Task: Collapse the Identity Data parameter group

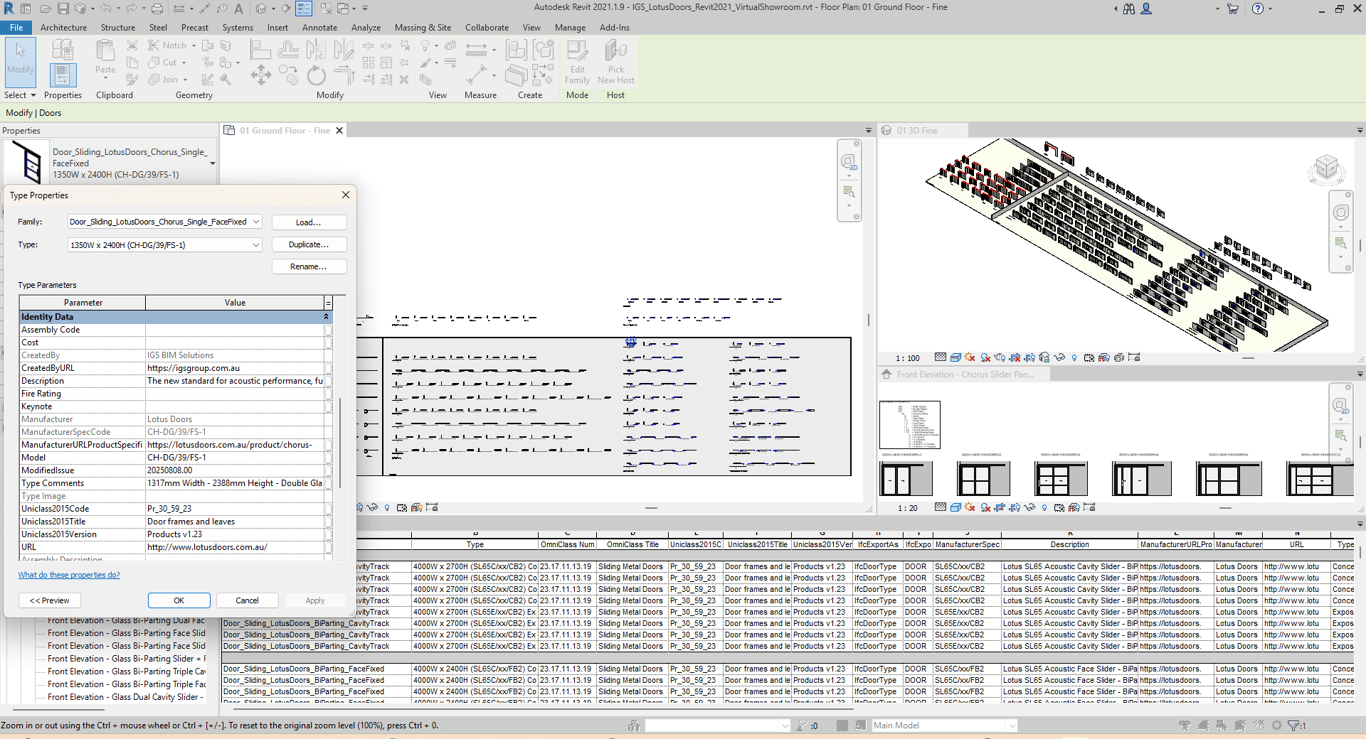Action: (326, 317)
